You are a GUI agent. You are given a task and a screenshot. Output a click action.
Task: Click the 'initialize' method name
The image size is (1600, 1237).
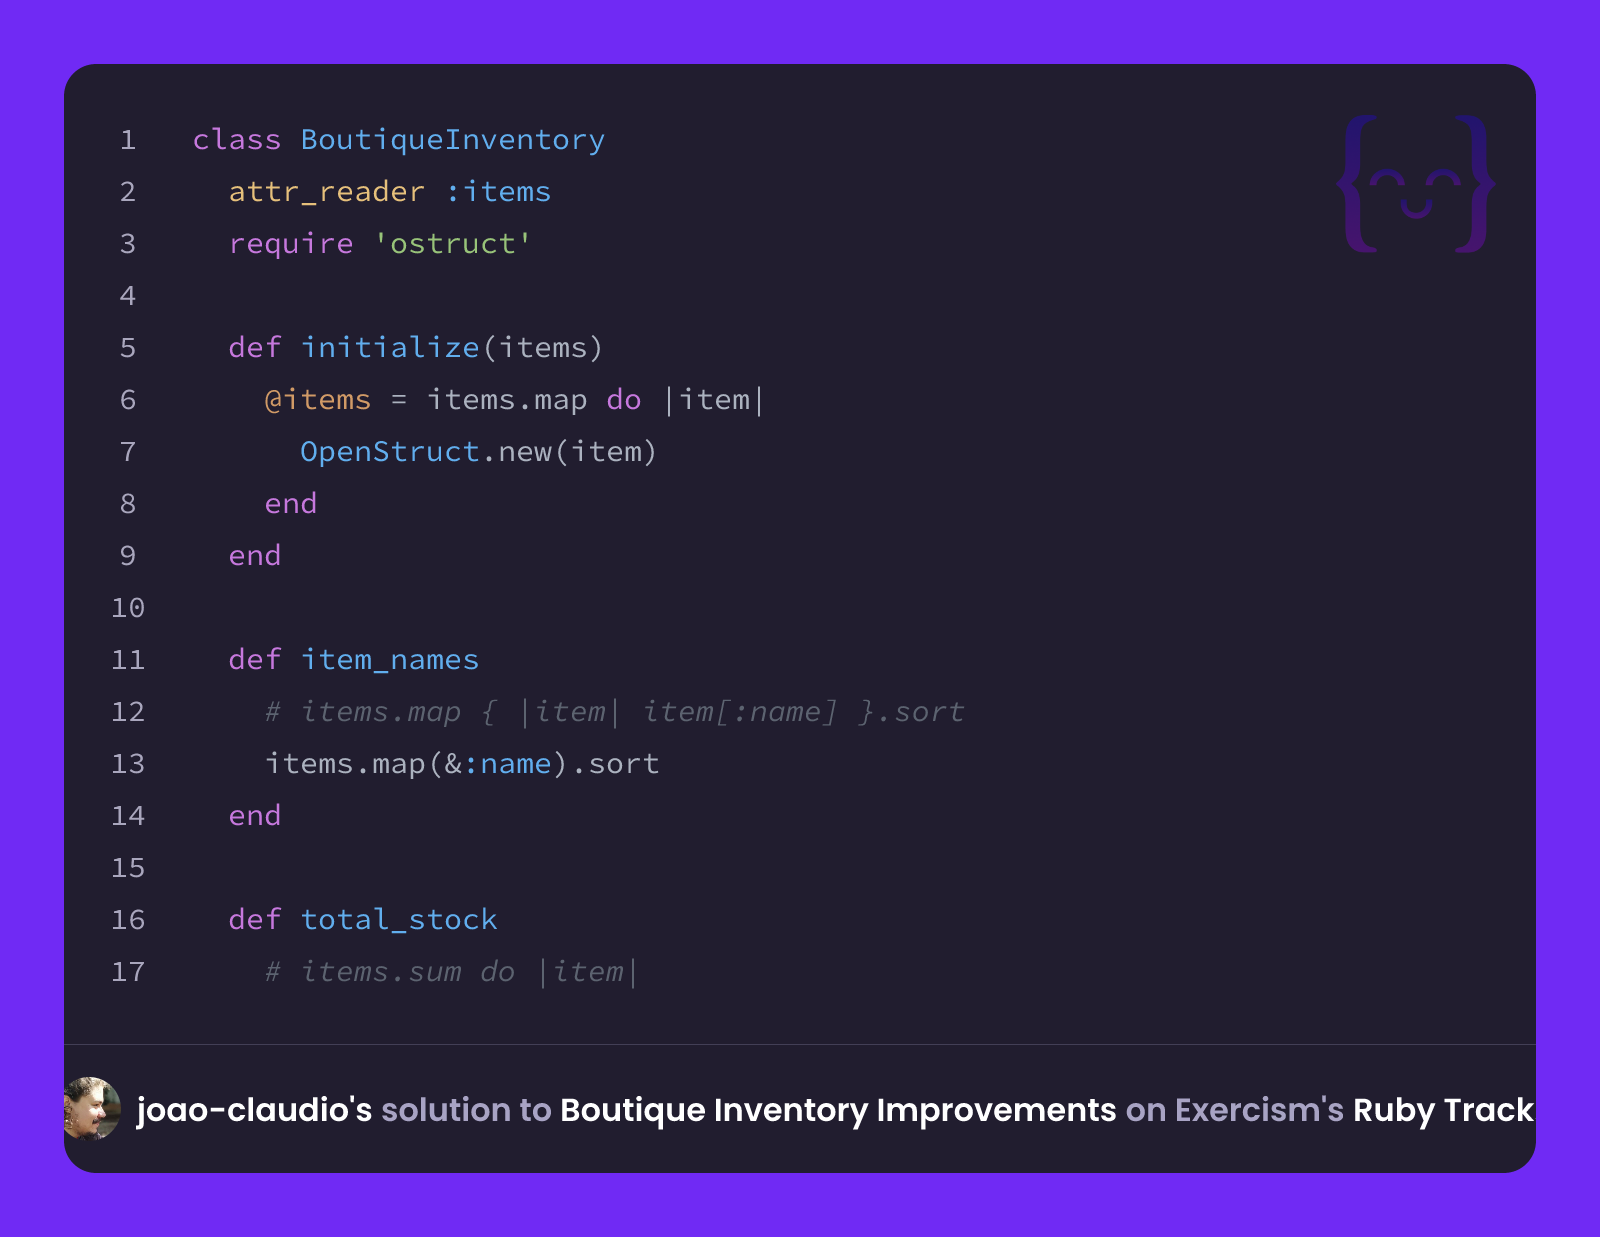(x=390, y=348)
